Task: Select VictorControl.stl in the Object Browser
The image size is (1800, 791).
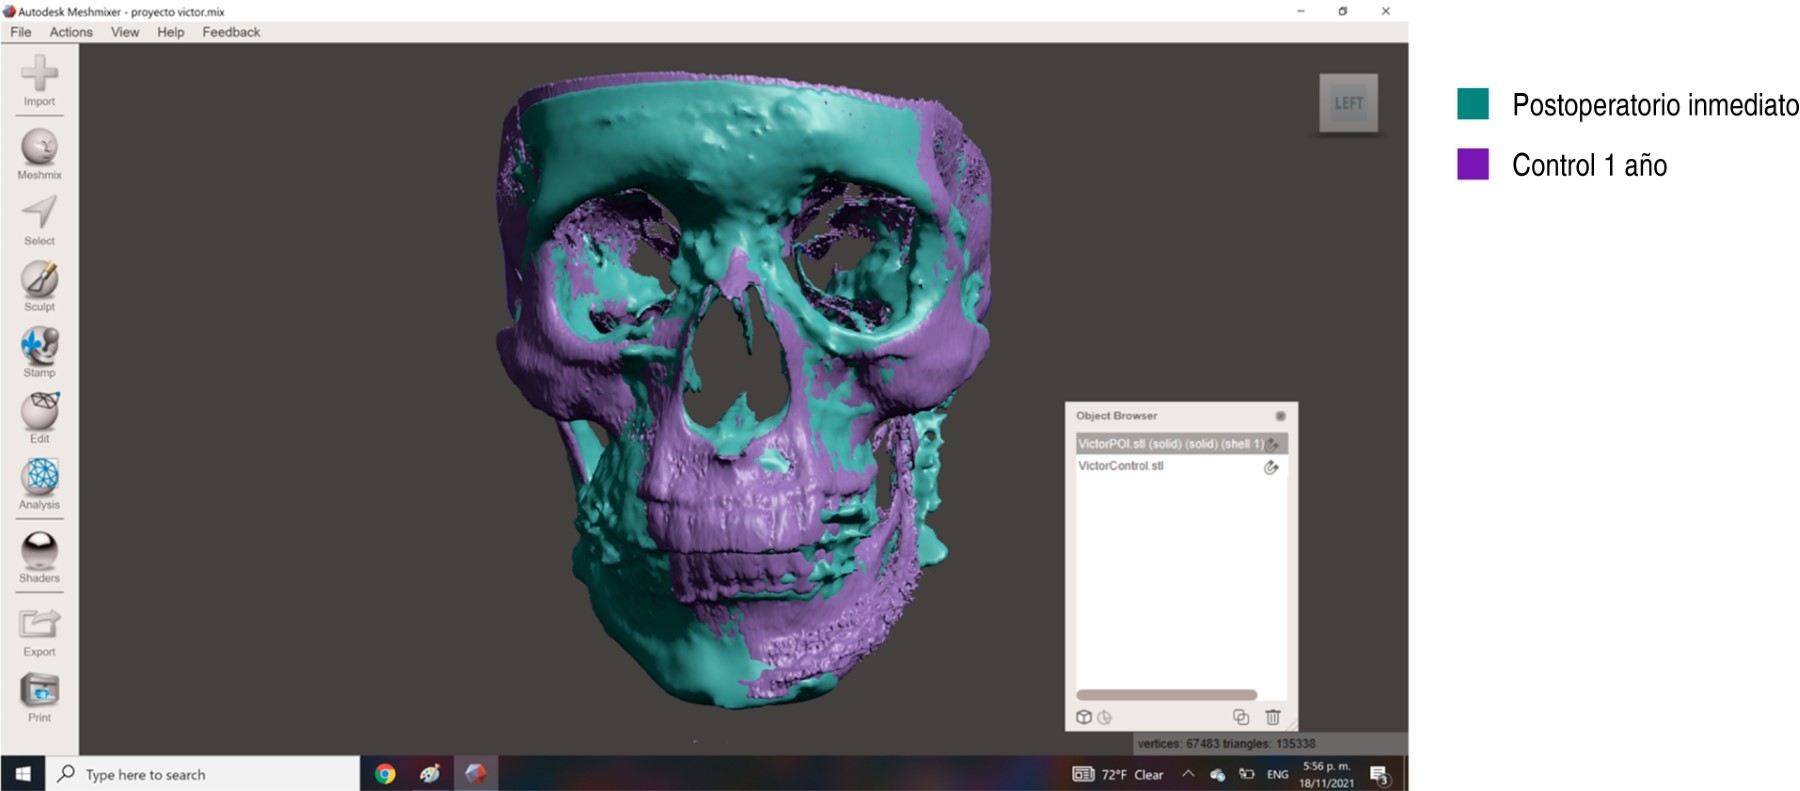Action: pyautogui.click(x=1121, y=466)
